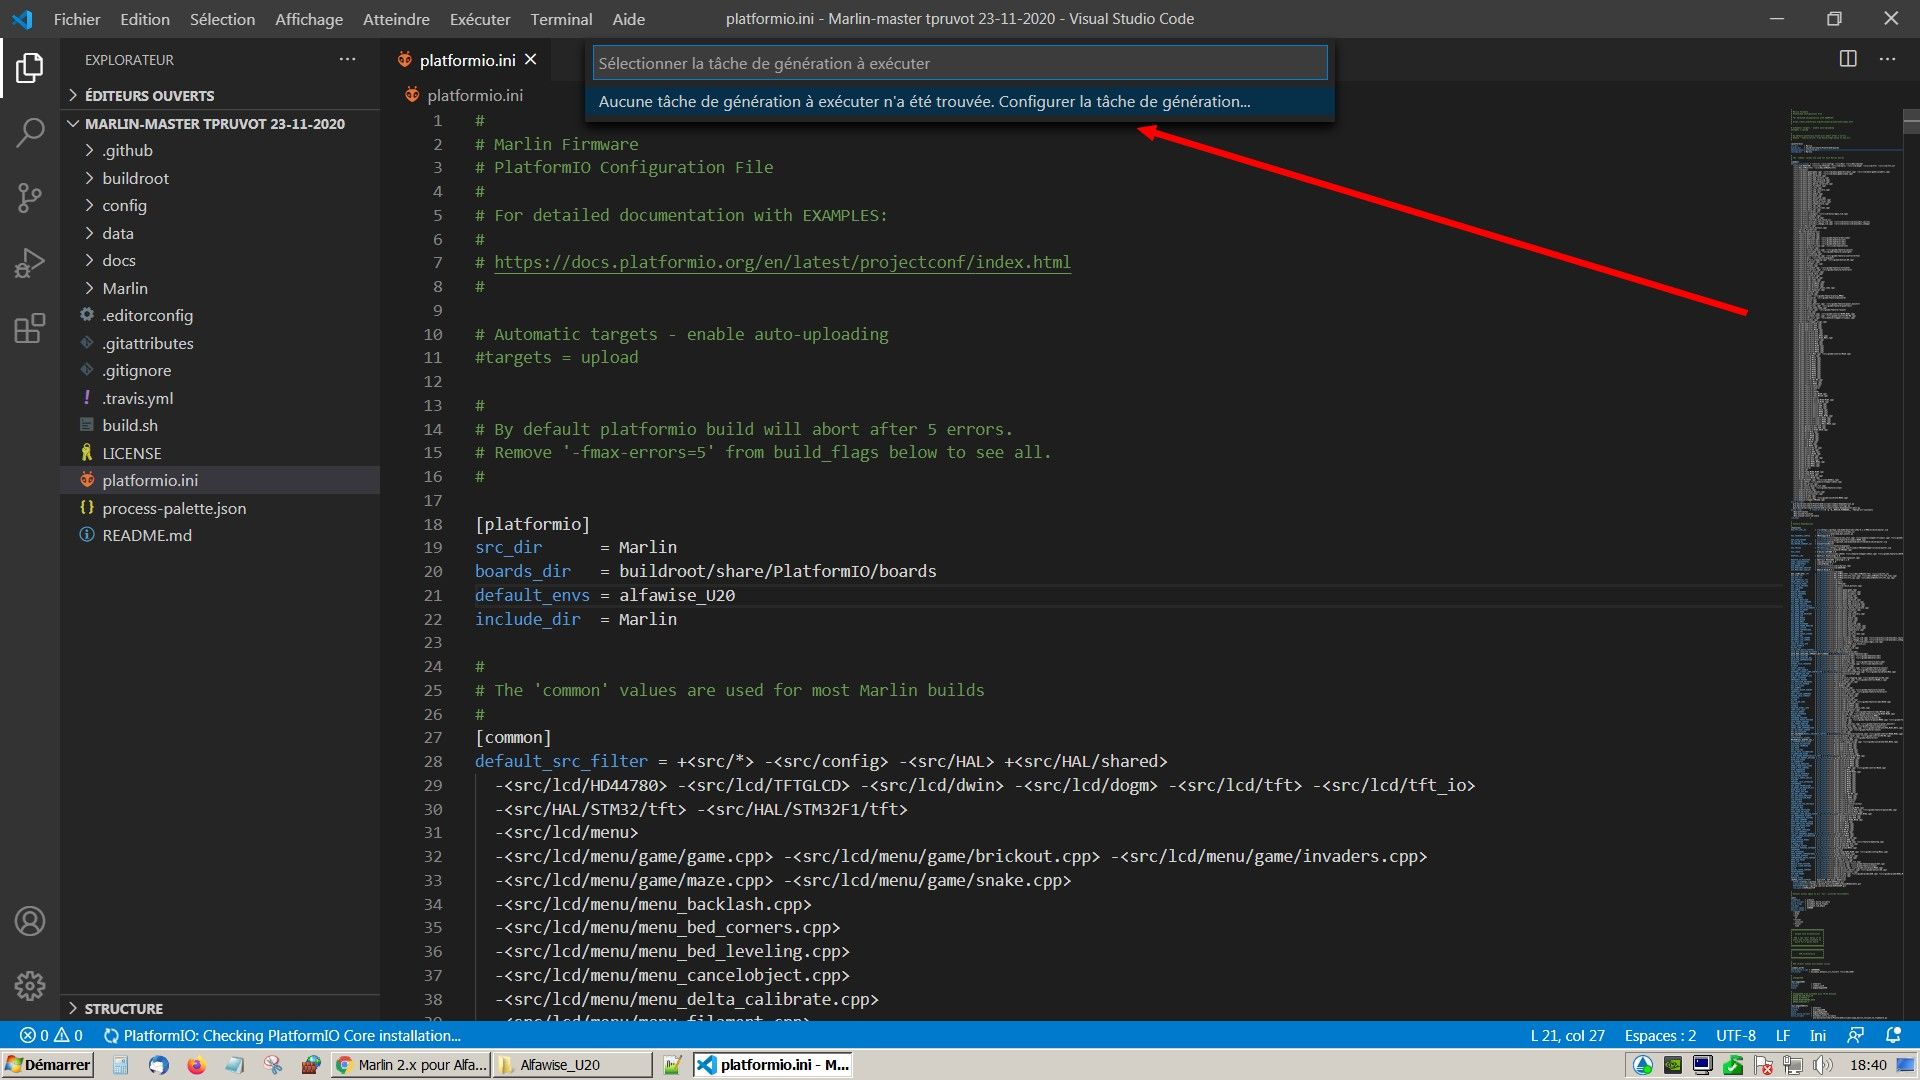
Task: Open process-palette.json in the explorer
Action: [x=220, y=508]
